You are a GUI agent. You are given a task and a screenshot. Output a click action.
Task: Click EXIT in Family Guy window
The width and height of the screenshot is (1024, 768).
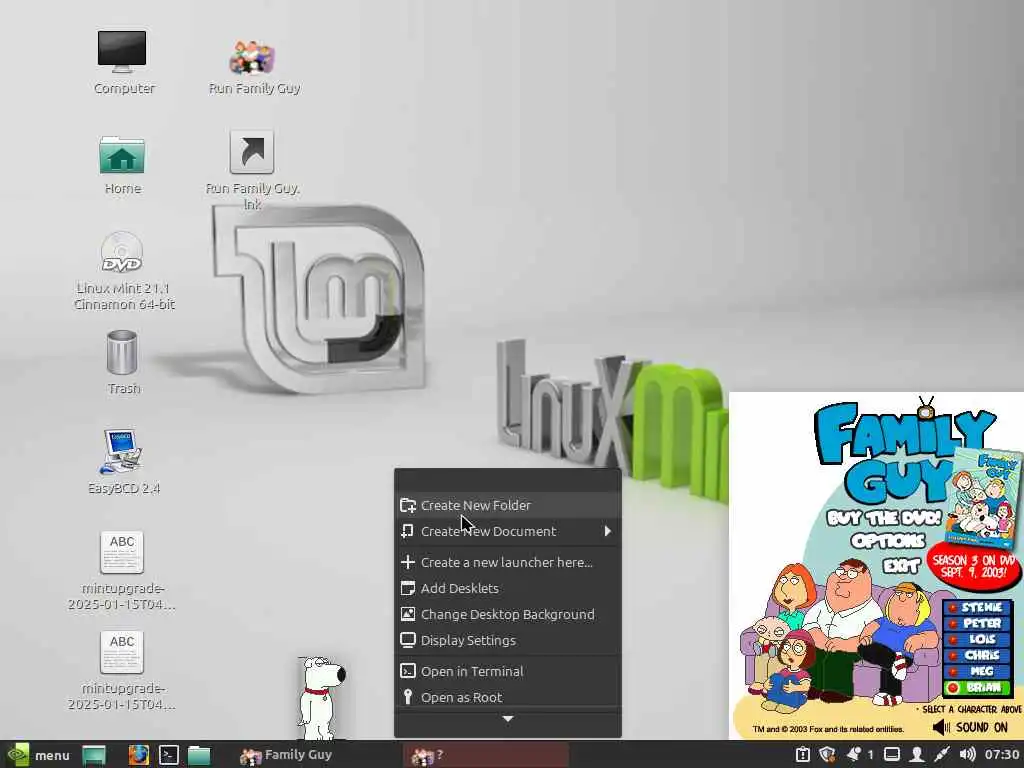click(x=901, y=565)
